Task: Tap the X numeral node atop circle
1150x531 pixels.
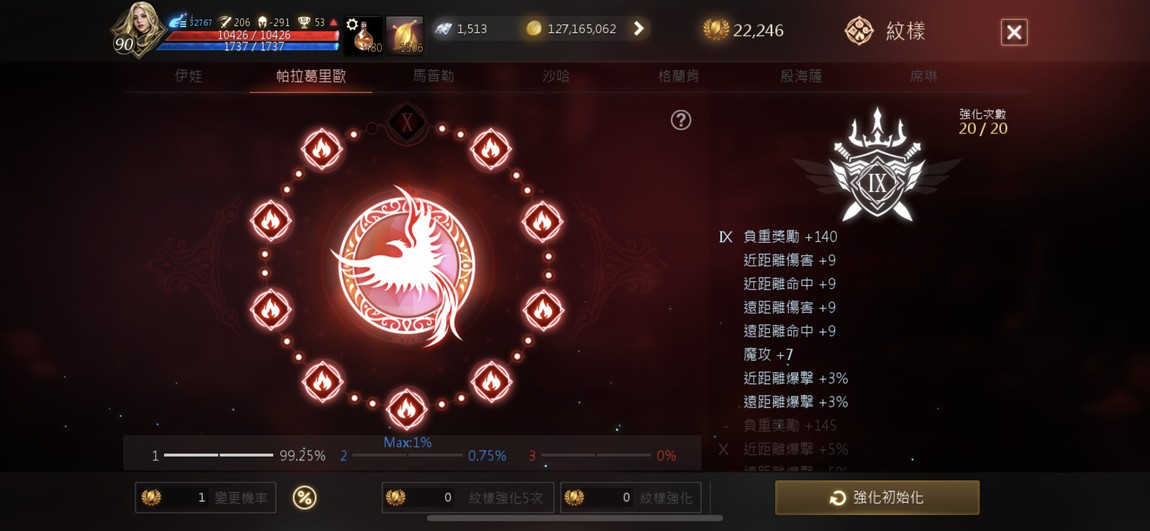Action: [406, 121]
